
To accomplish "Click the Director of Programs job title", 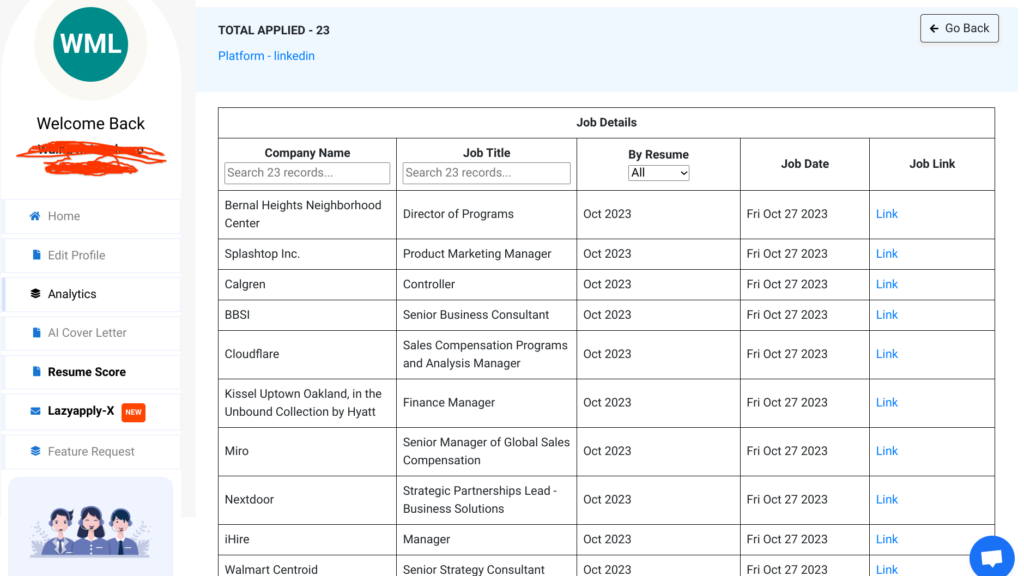I will pos(458,214).
